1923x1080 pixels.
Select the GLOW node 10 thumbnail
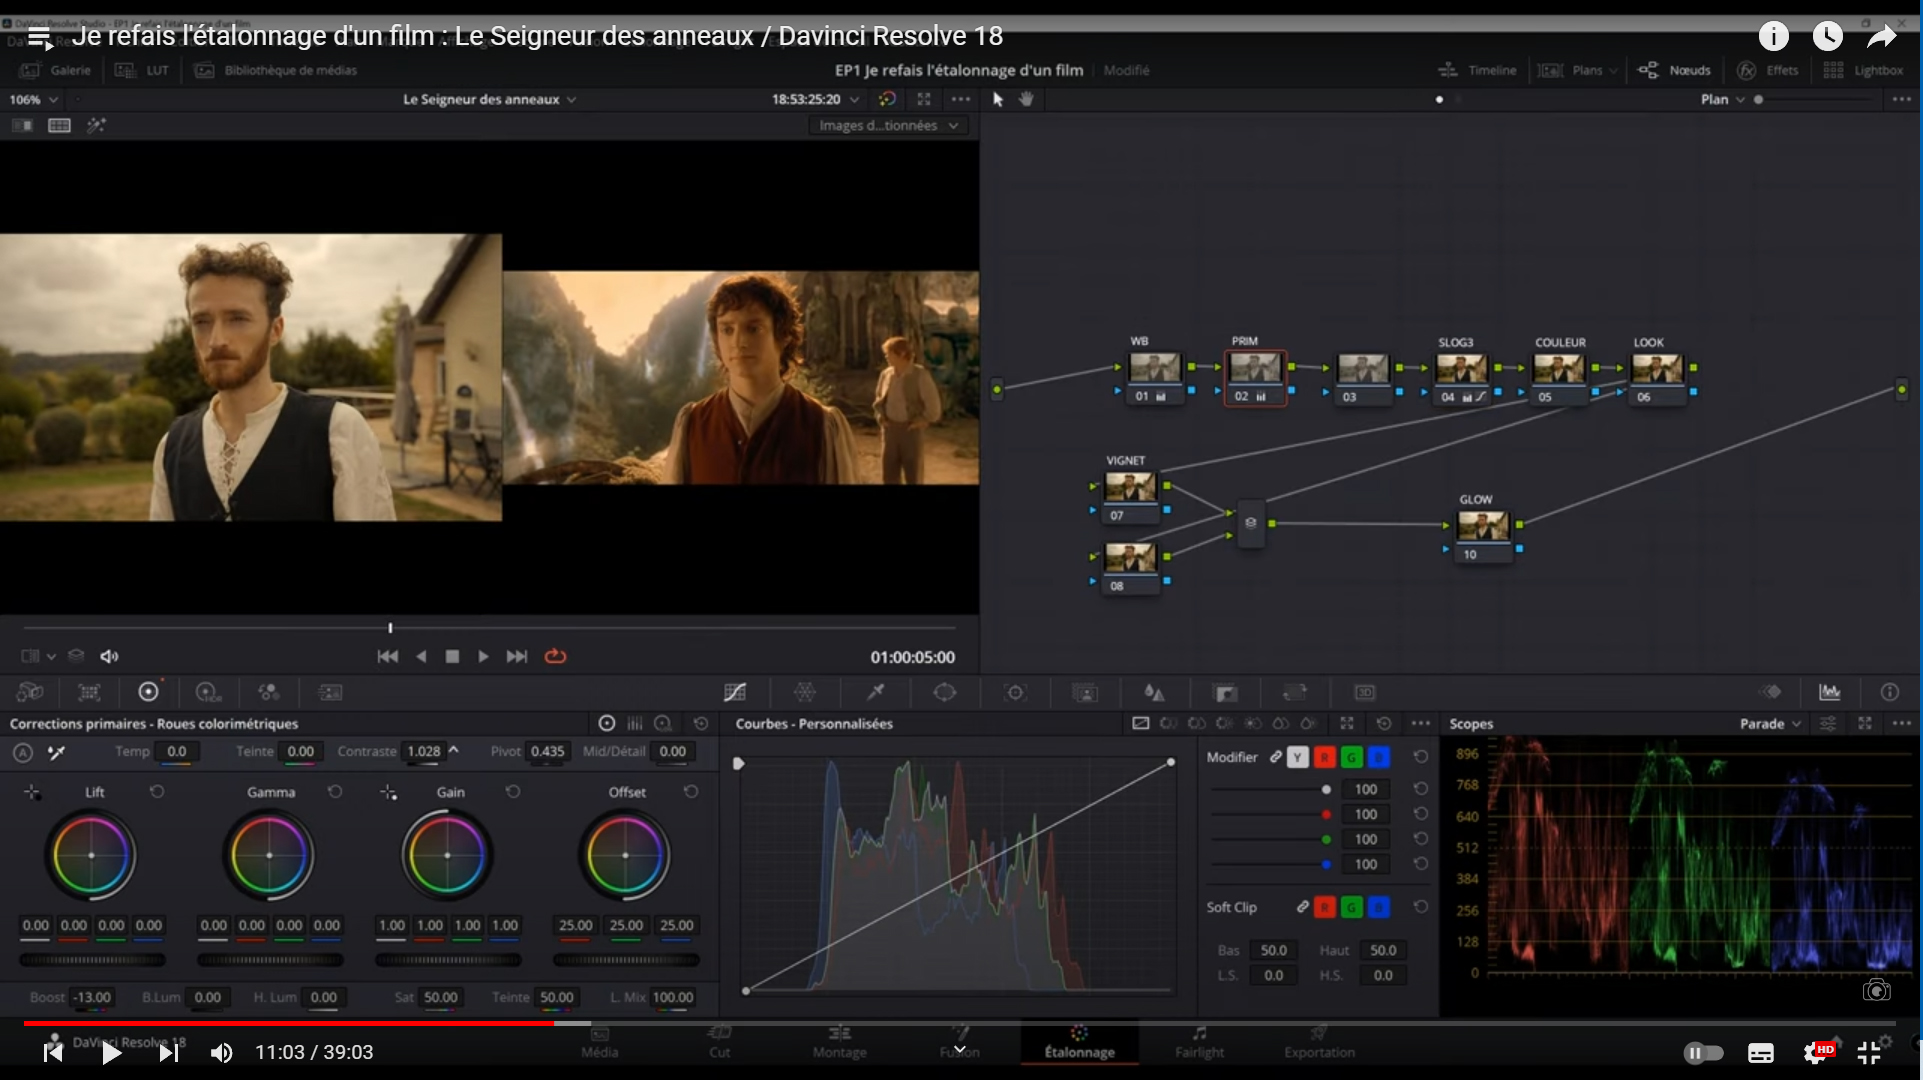(1482, 526)
